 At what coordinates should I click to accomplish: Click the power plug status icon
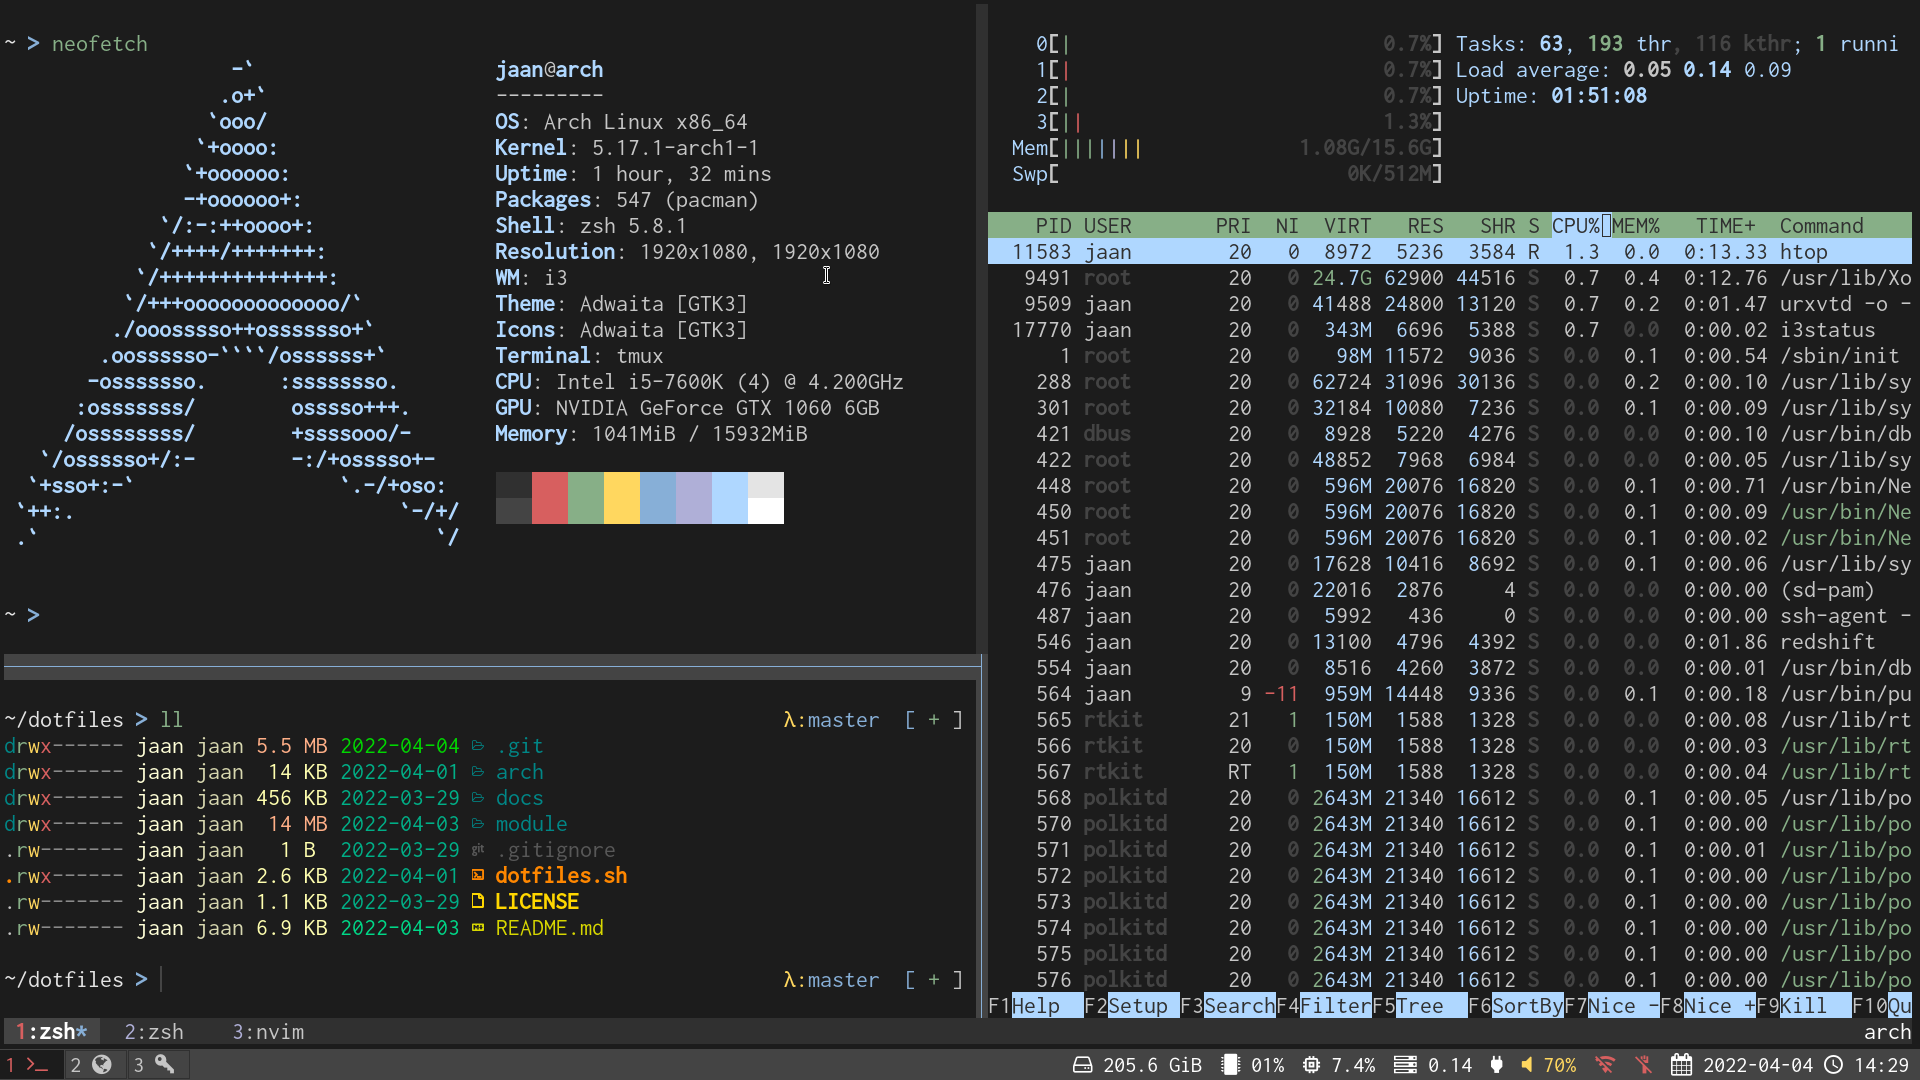pos(1496,1065)
